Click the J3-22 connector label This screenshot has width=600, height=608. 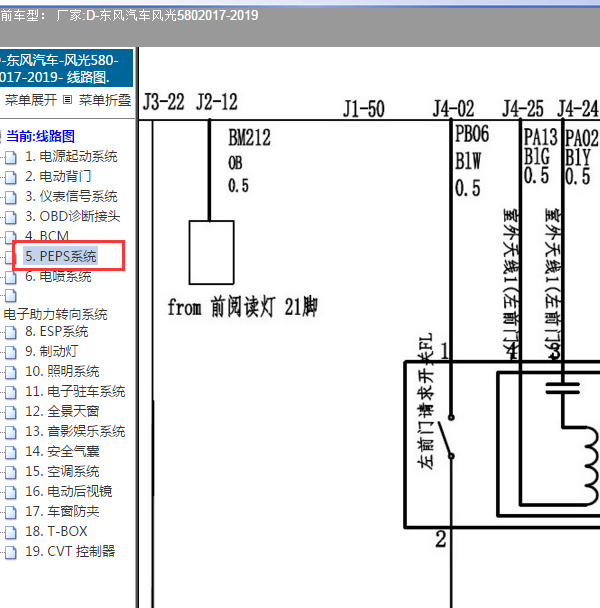pyautogui.click(x=163, y=102)
